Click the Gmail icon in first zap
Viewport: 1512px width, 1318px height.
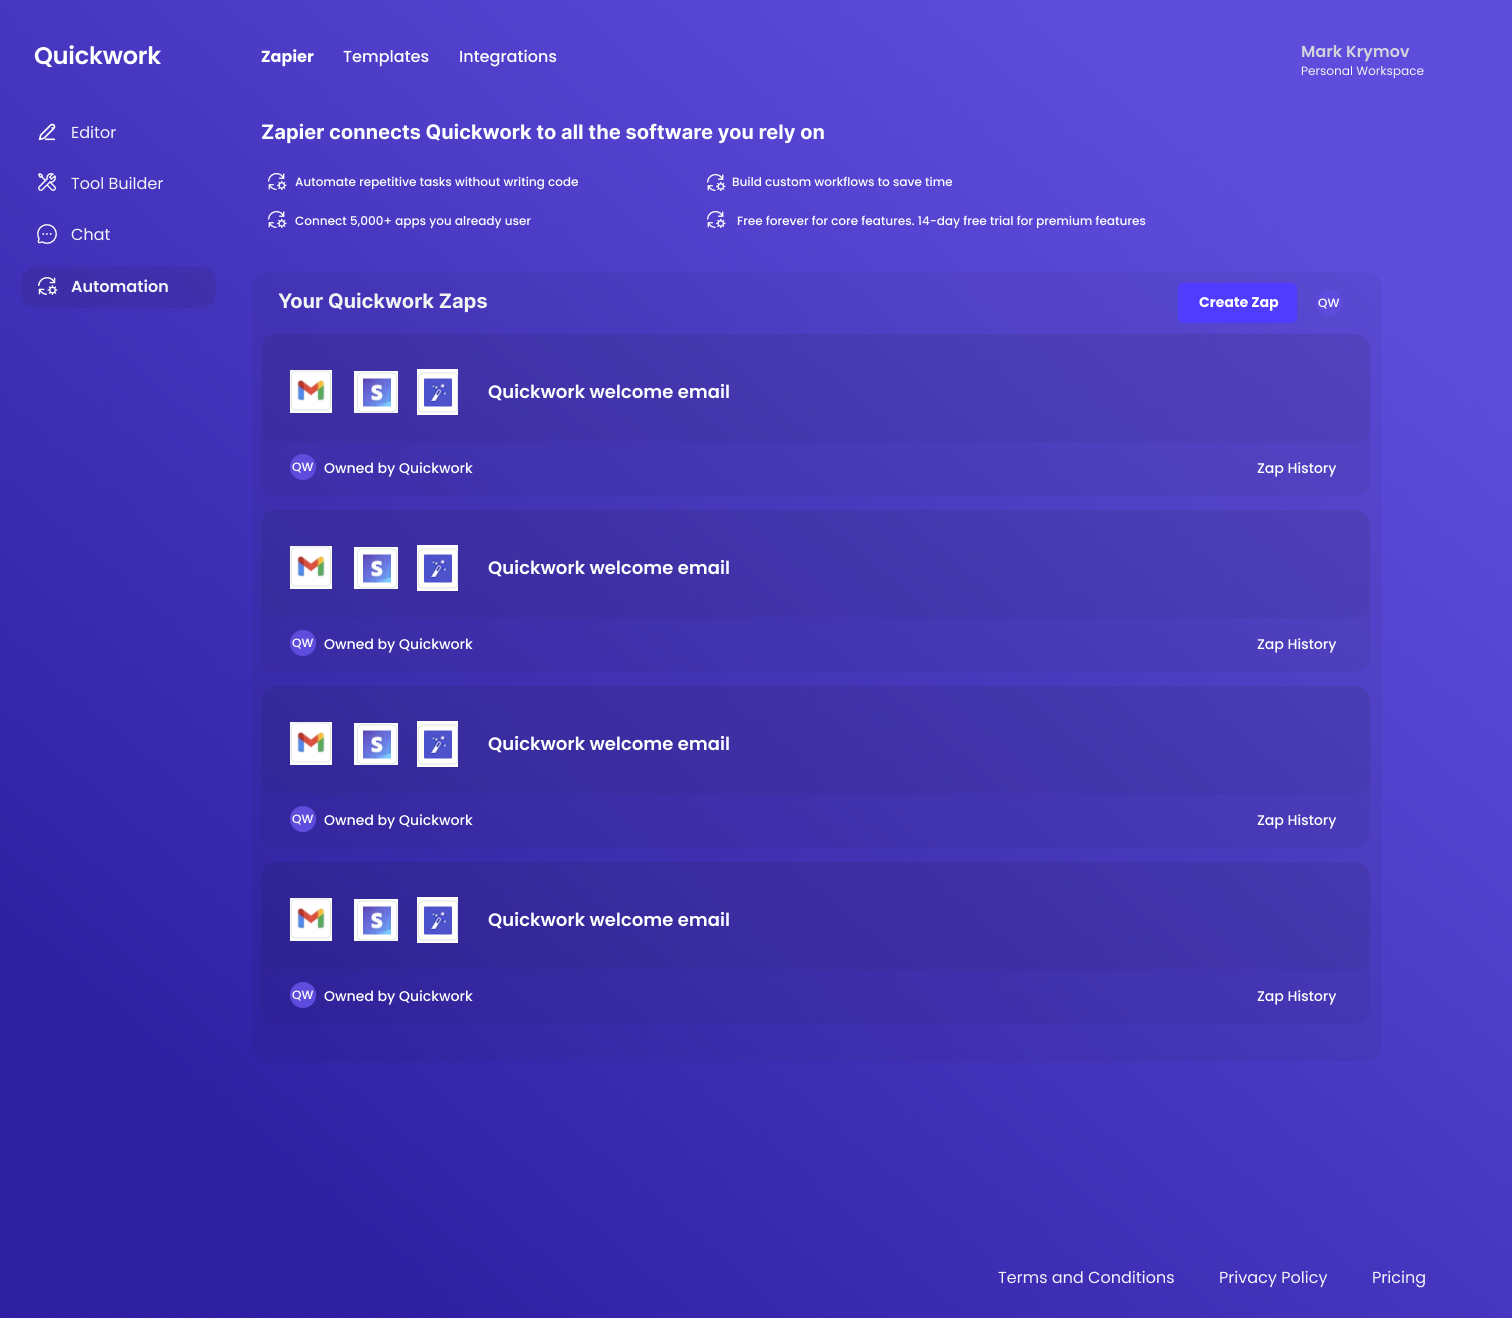pos(311,391)
